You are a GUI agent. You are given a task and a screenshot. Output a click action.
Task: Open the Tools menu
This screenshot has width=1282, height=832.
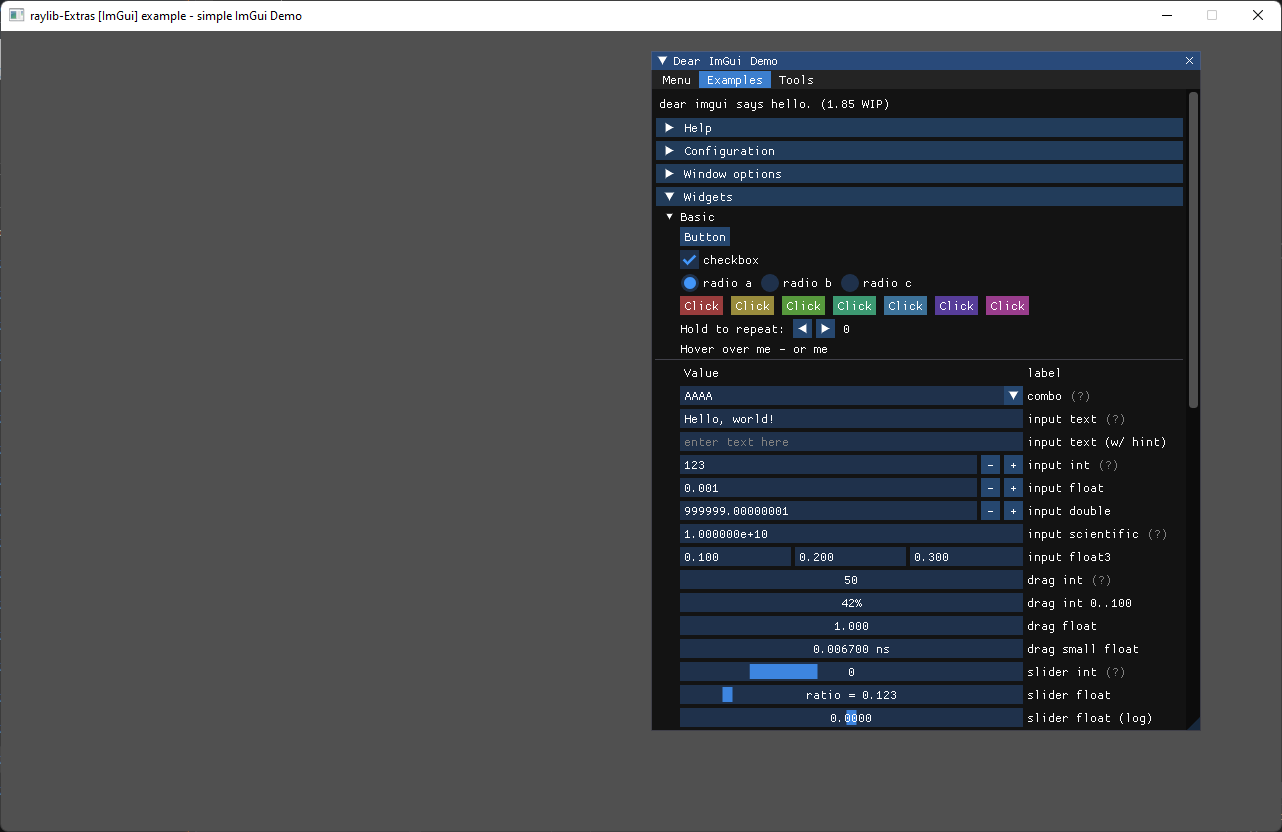[796, 80]
